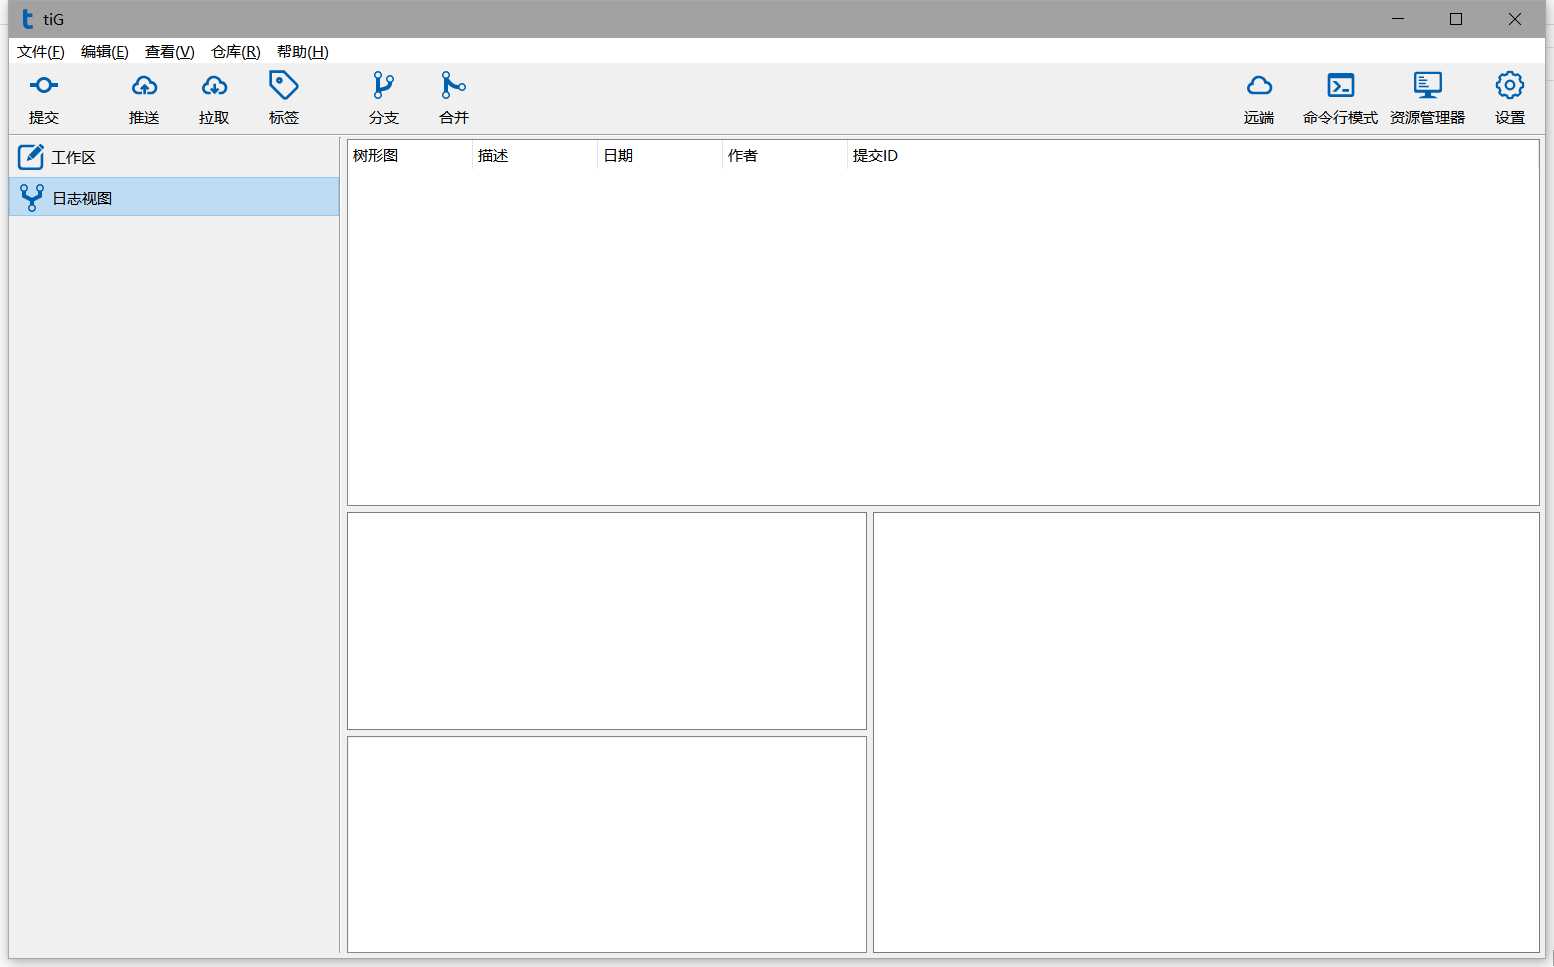Open the 分支 branch tool
Viewport: 1554px width, 967px height.
click(x=384, y=97)
